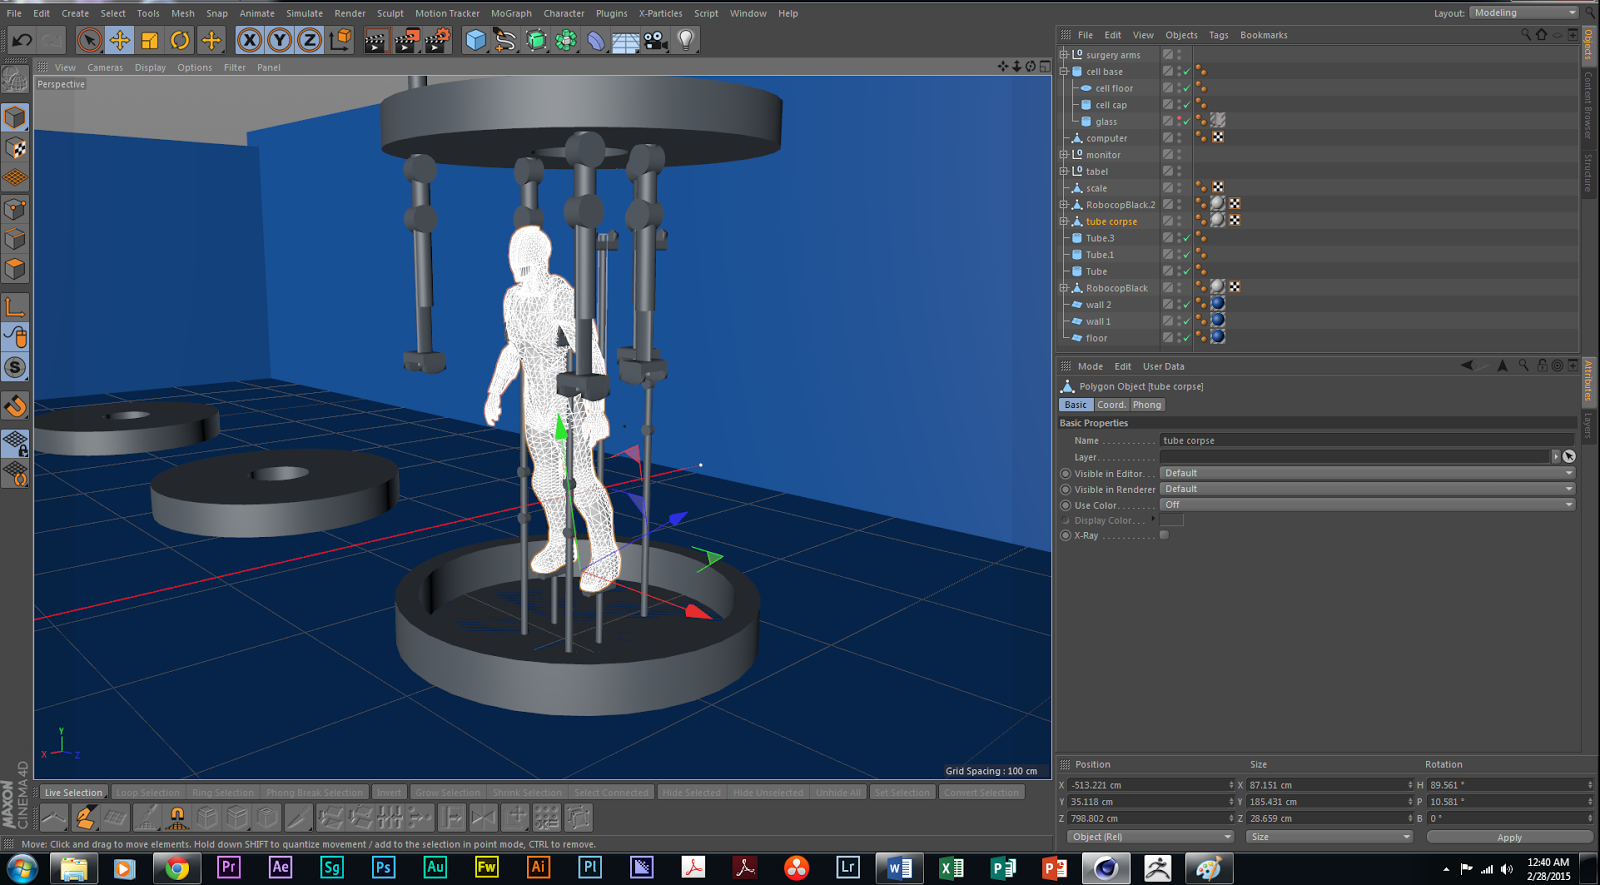Switch to Texture mode in left palette

[x=15, y=148]
